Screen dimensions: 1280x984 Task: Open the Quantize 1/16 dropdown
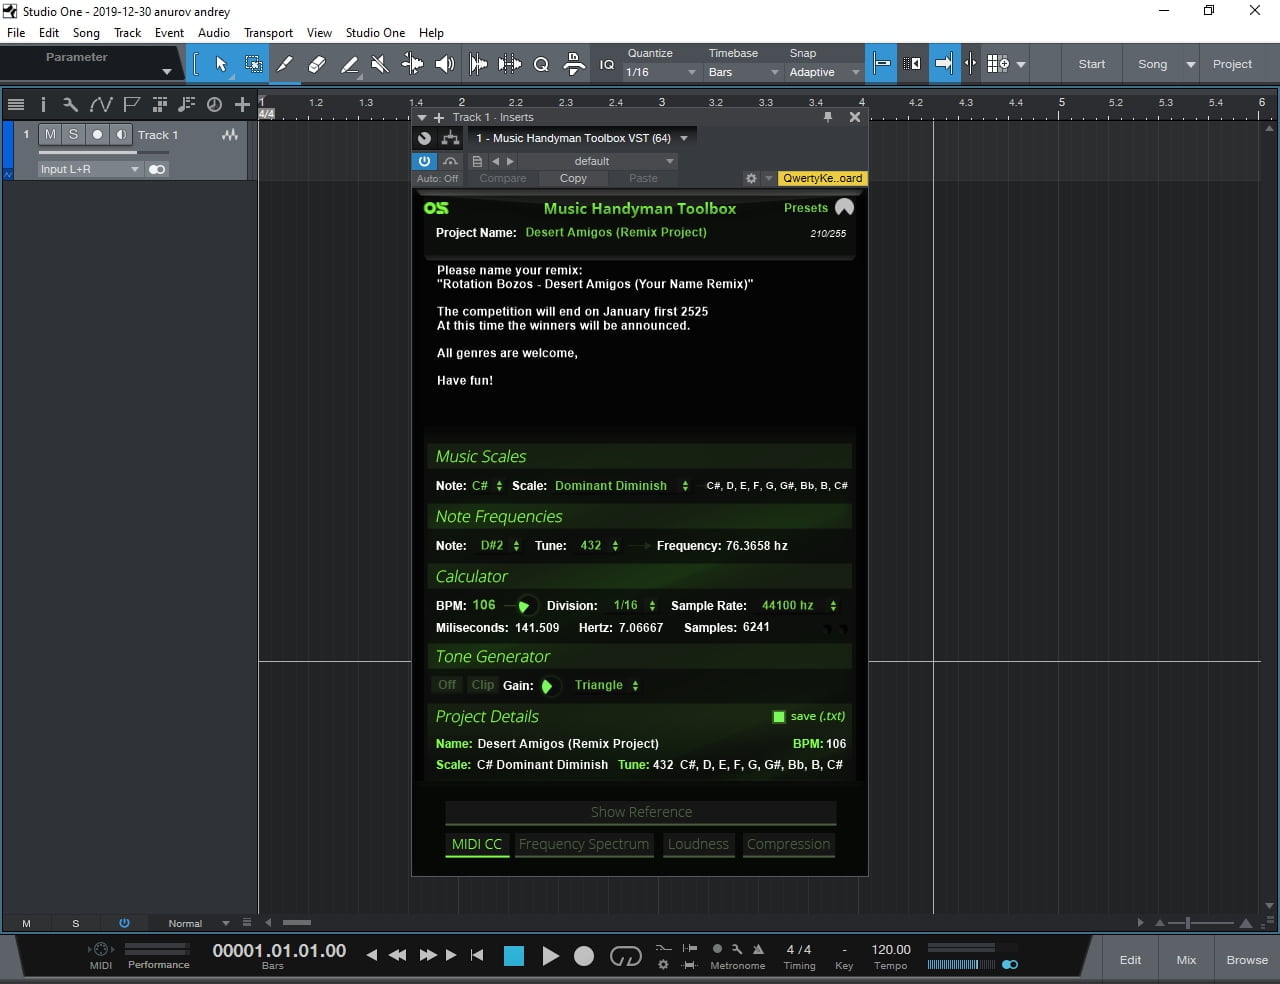pyautogui.click(x=661, y=72)
